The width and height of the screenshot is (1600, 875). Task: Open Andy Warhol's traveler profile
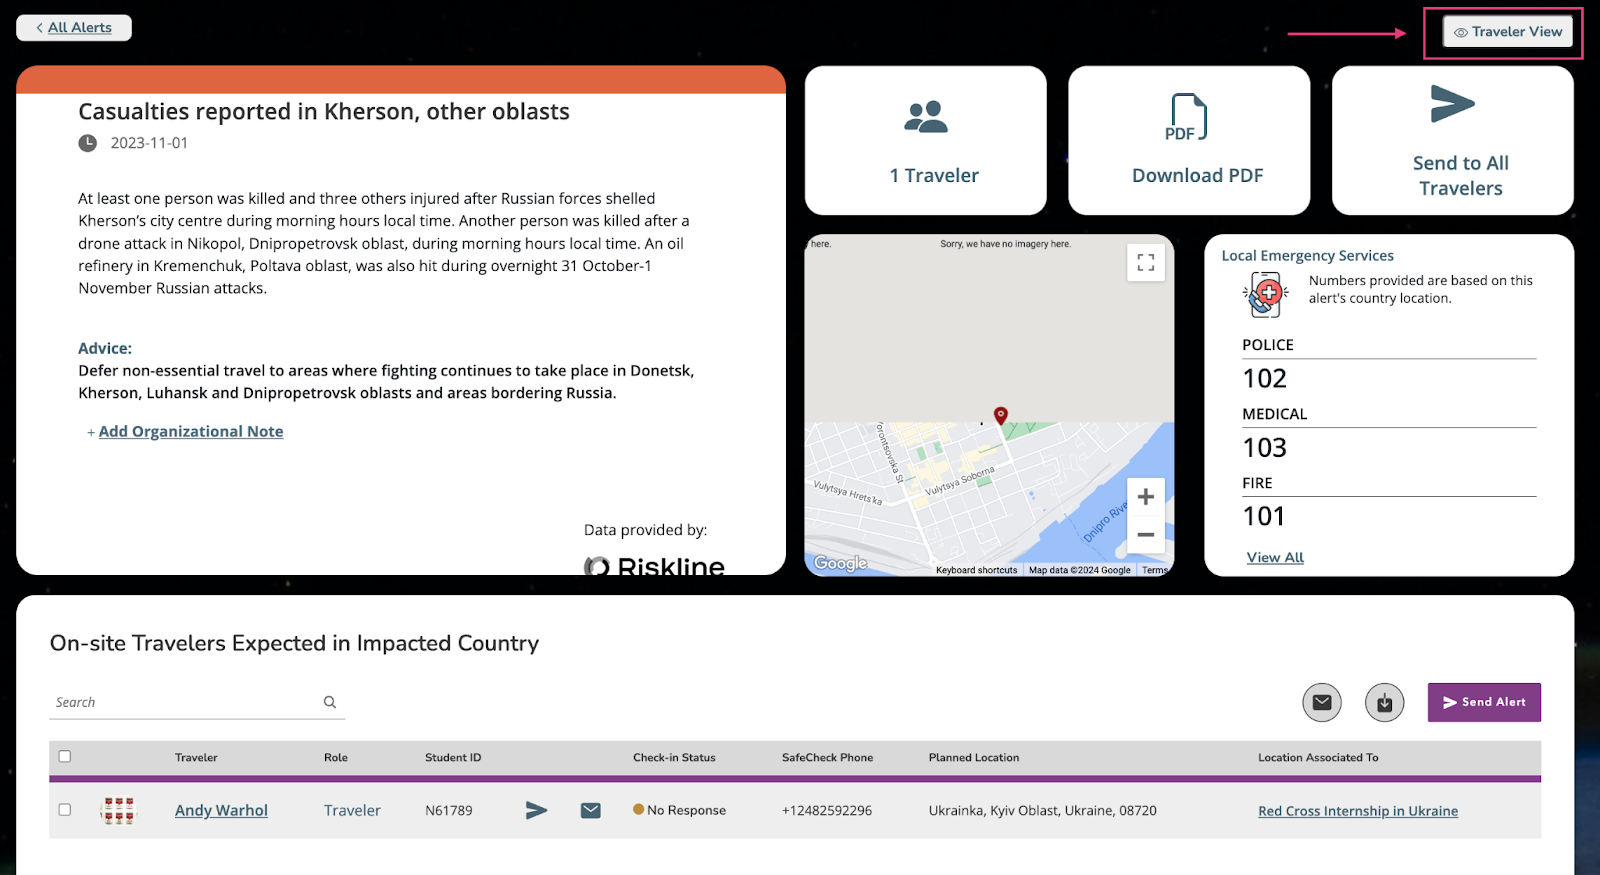(221, 811)
